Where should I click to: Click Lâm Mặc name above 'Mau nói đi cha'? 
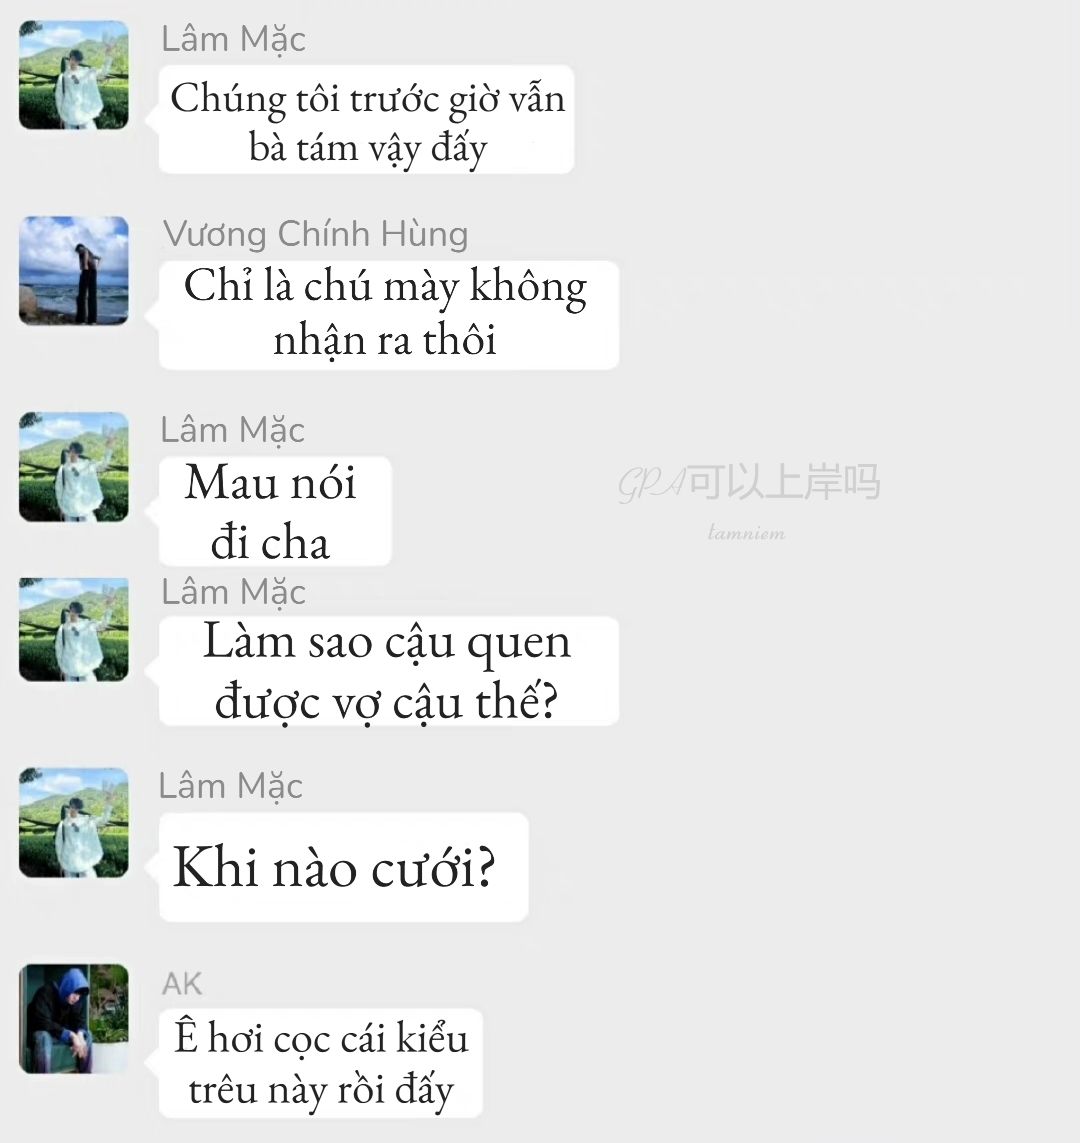(x=232, y=430)
